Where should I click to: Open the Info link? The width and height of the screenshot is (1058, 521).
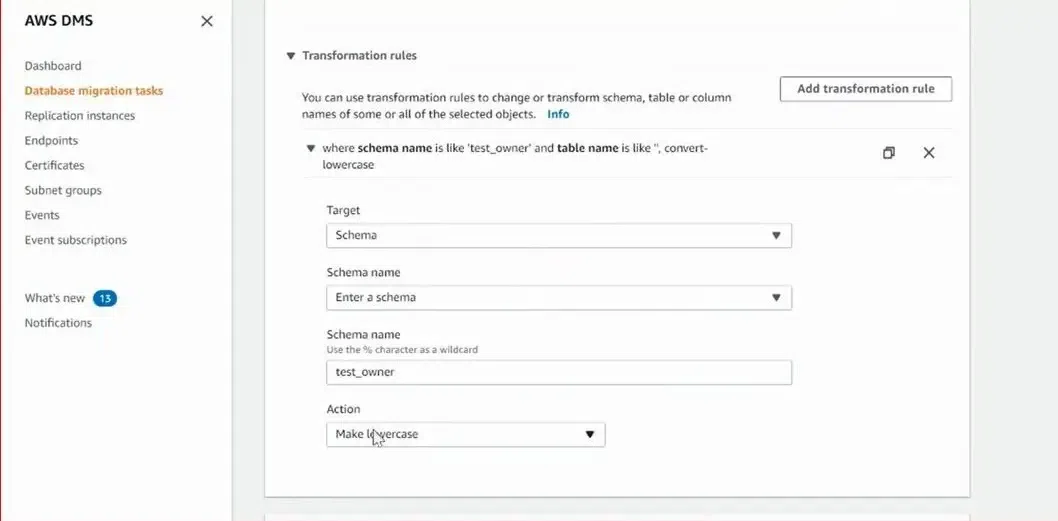[x=558, y=114]
